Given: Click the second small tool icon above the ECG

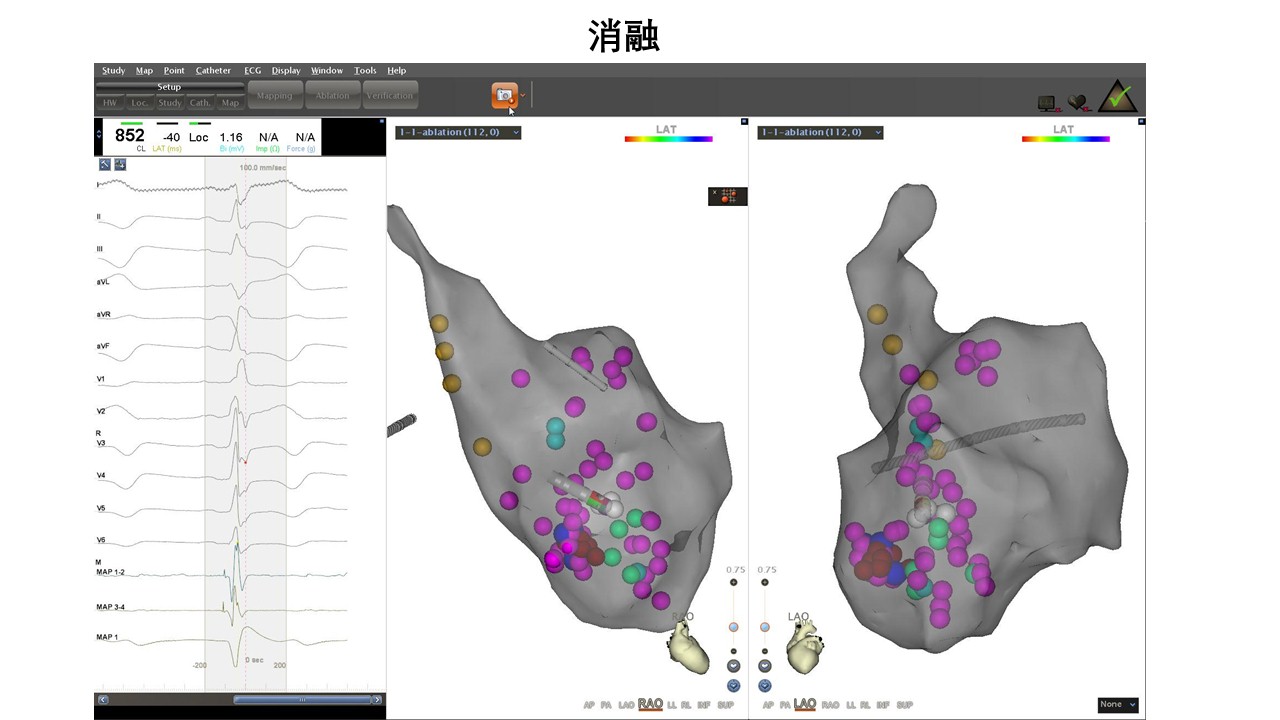Looking at the screenshot, I should pos(120,165).
